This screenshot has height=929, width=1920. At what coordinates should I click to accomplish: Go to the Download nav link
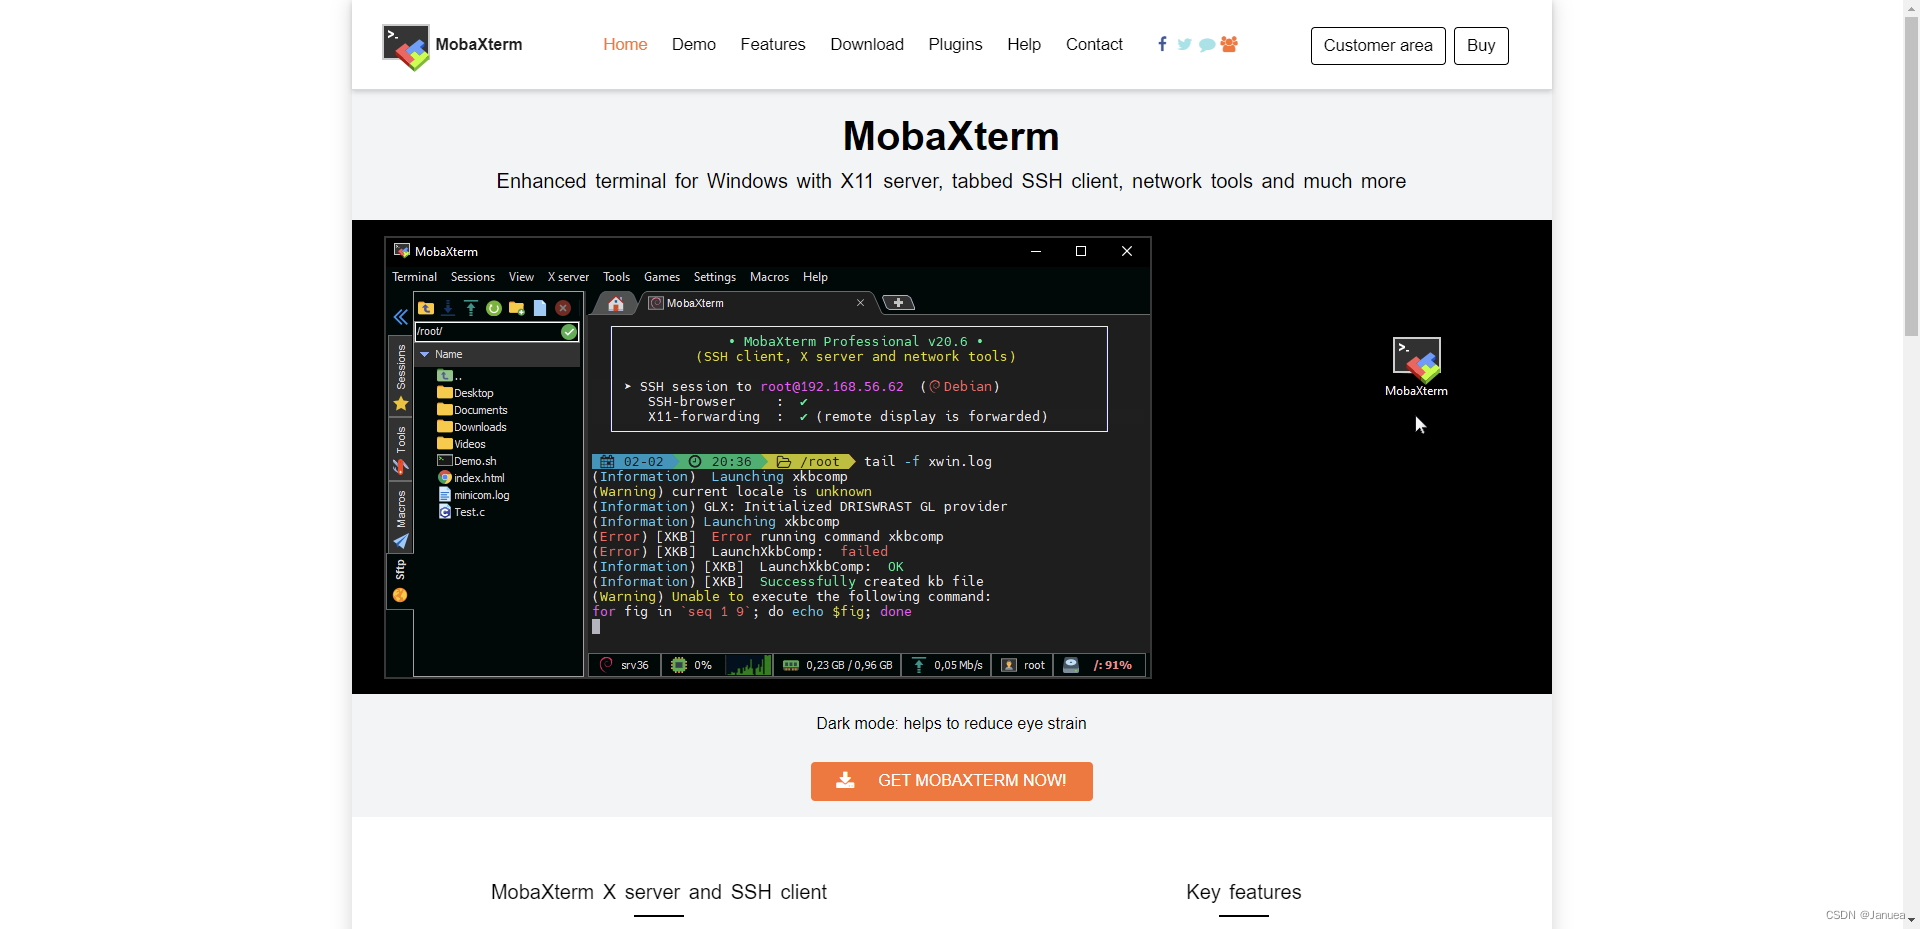tap(867, 44)
